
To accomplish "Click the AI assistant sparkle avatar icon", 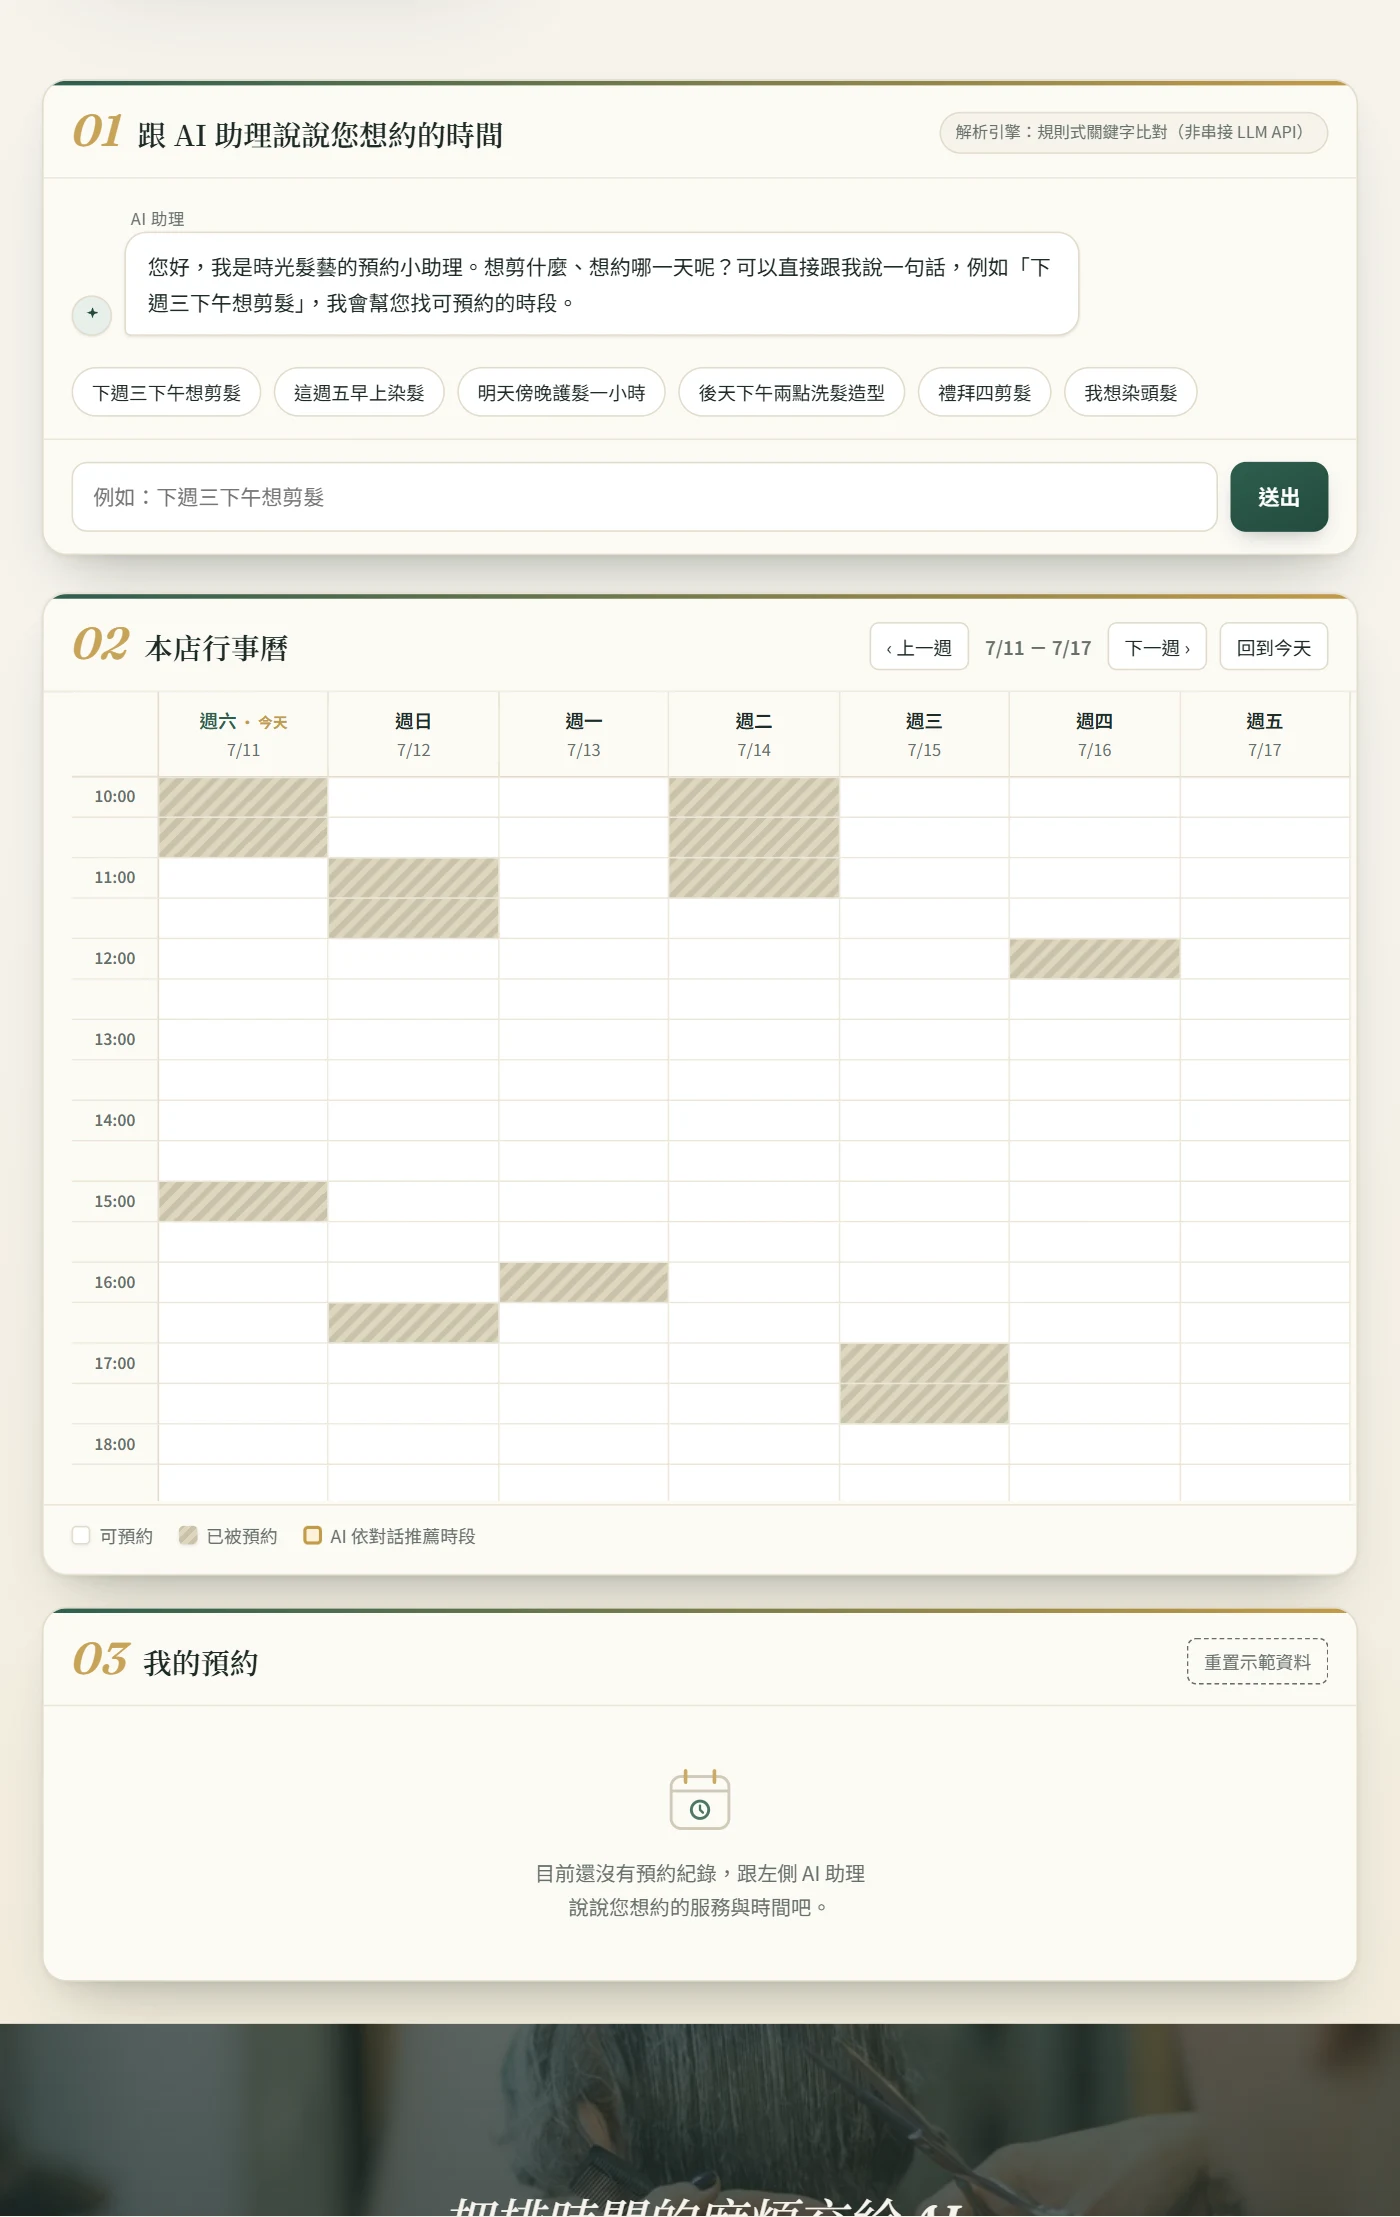I will click(92, 314).
